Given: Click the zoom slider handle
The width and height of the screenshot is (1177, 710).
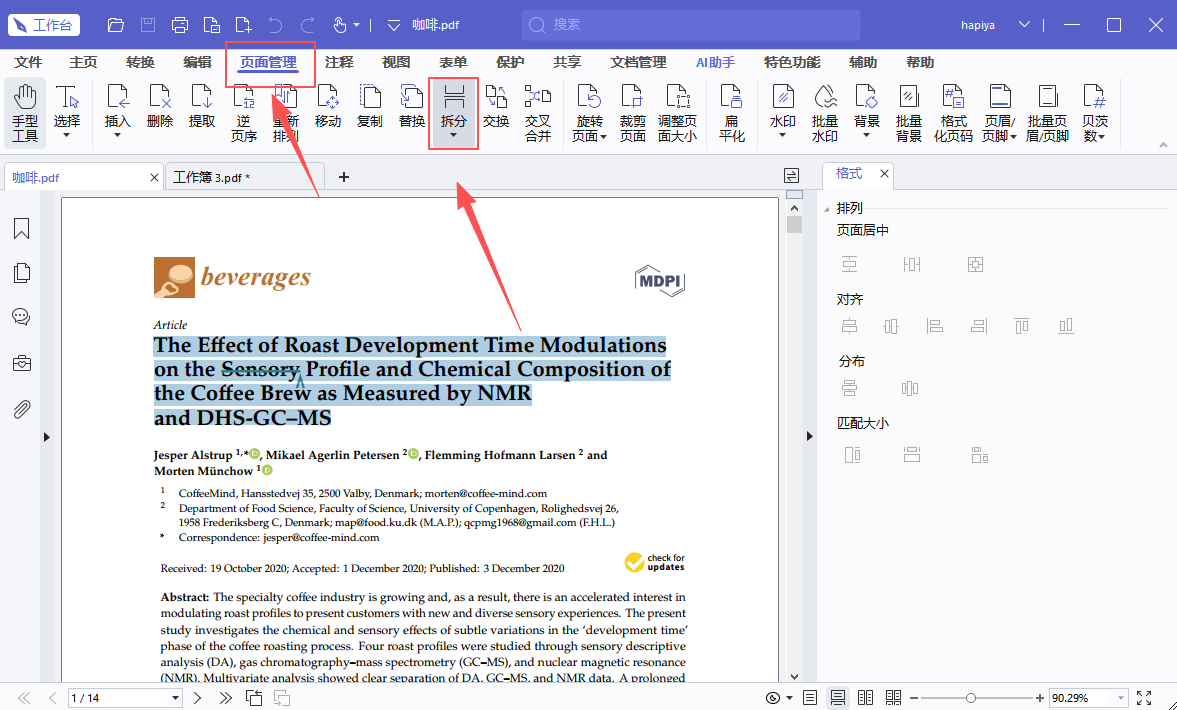Looking at the screenshot, I should click(970, 698).
